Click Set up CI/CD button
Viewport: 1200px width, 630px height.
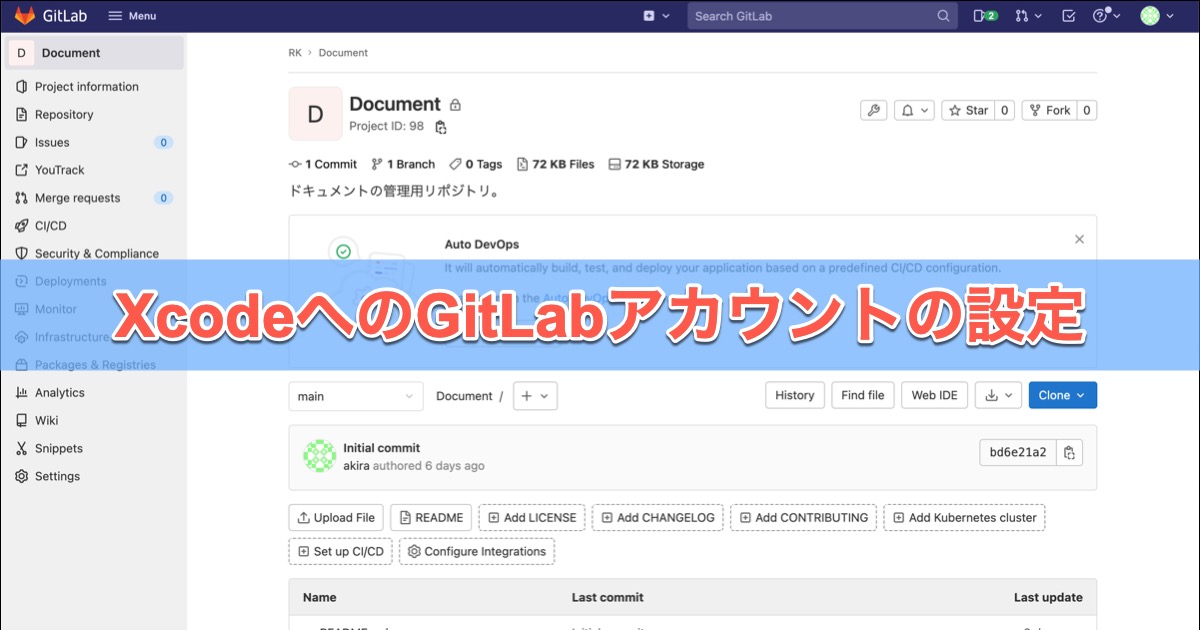[x=341, y=551]
